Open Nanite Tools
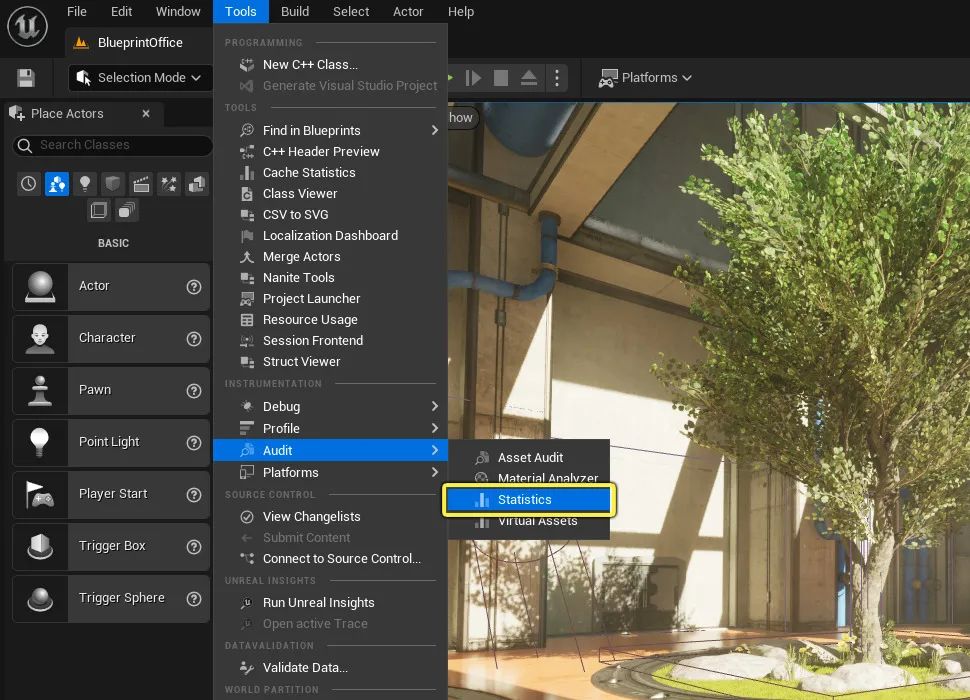 (330, 278)
